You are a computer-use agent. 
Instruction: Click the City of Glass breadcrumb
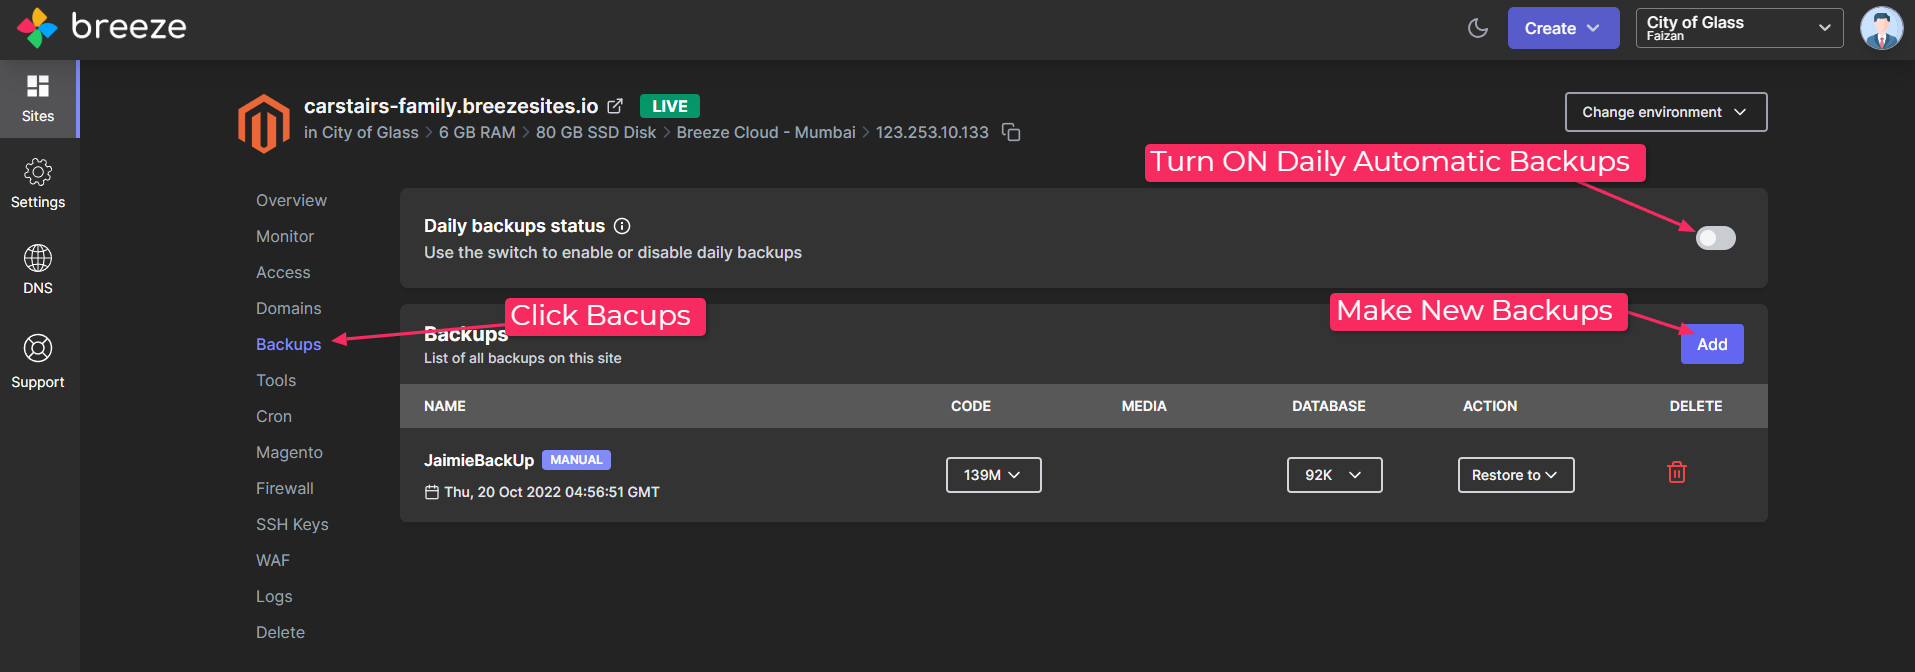pyautogui.click(x=370, y=132)
